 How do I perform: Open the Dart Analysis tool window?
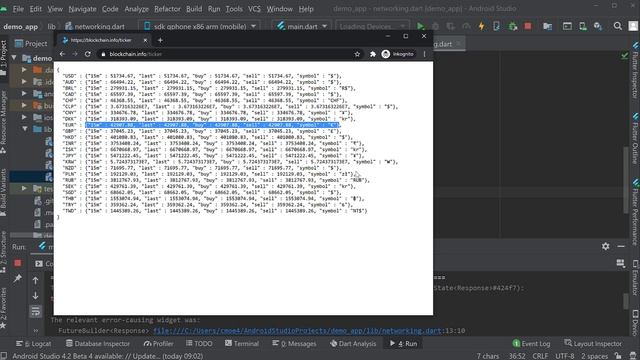pyautogui.click(x=353, y=344)
